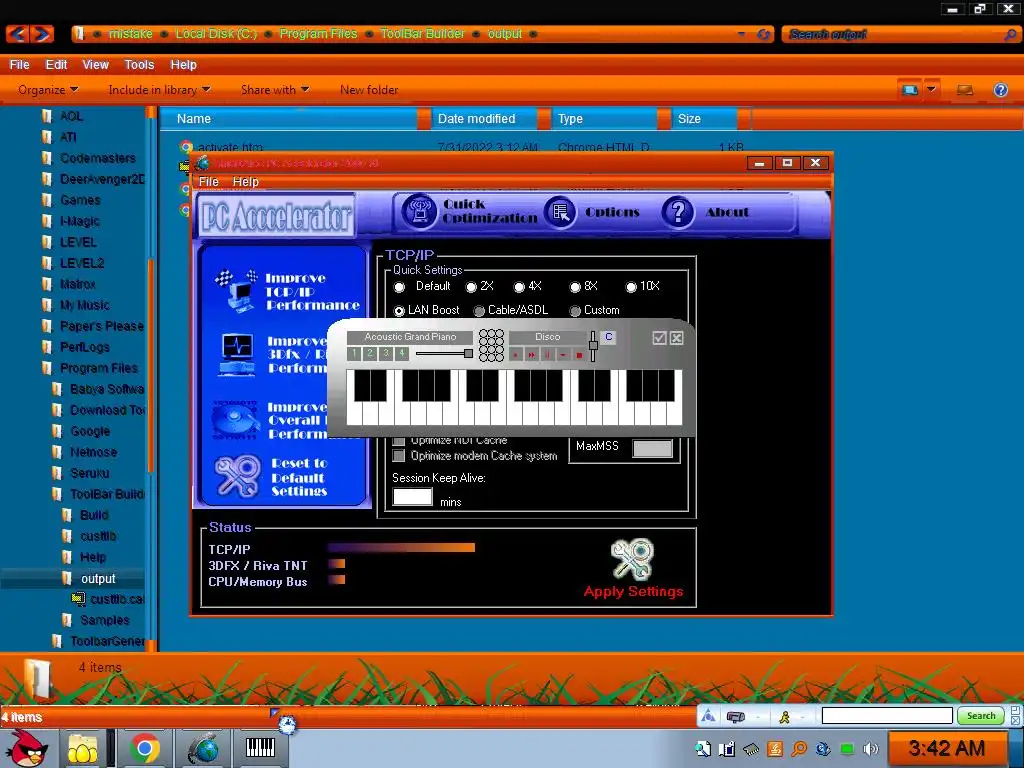The image size is (1024, 768).
Task: Open Explorer Edit menu
Action: [x=56, y=65]
